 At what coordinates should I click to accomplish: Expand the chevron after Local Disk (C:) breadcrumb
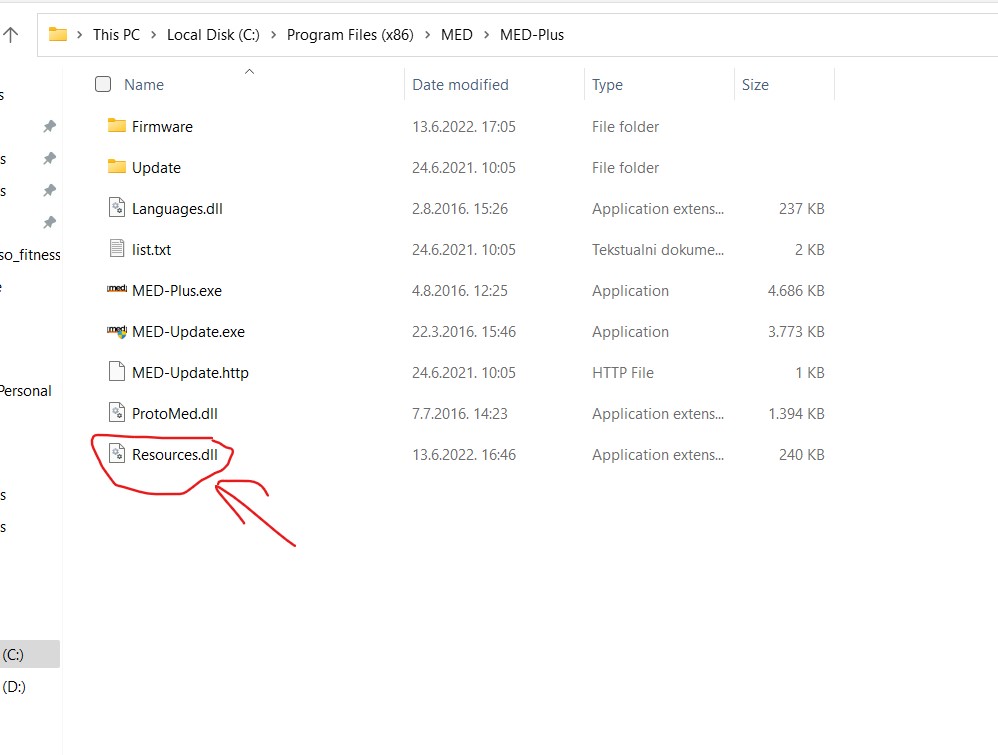[273, 35]
